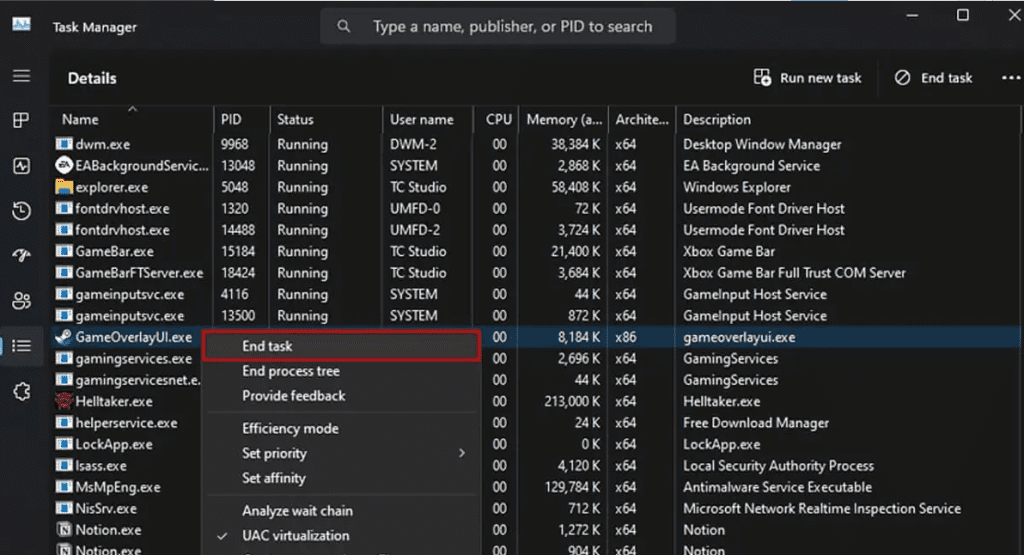The width and height of the screenshot is (1024, 555).
Task: Open App history icon in sidebar
Action: (x=21, y=211)
